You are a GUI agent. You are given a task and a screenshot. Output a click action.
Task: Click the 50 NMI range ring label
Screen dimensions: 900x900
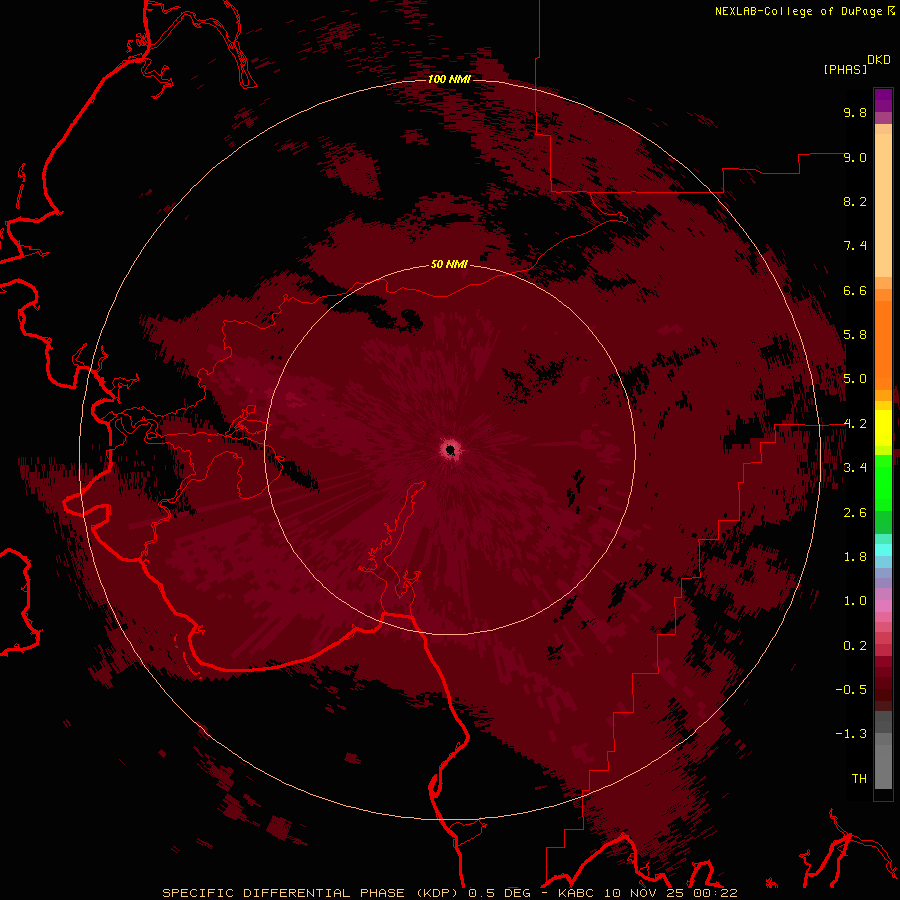pos(449,264)
